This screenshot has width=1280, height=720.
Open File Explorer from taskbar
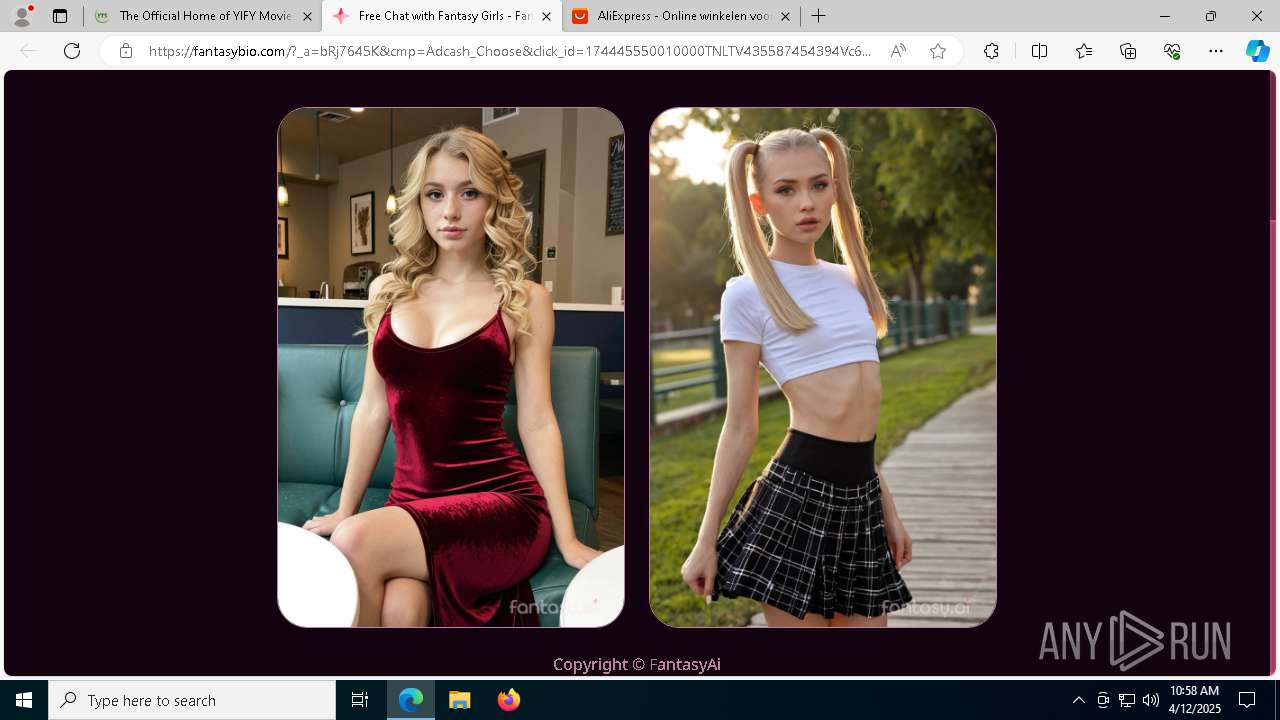point(460,700)
